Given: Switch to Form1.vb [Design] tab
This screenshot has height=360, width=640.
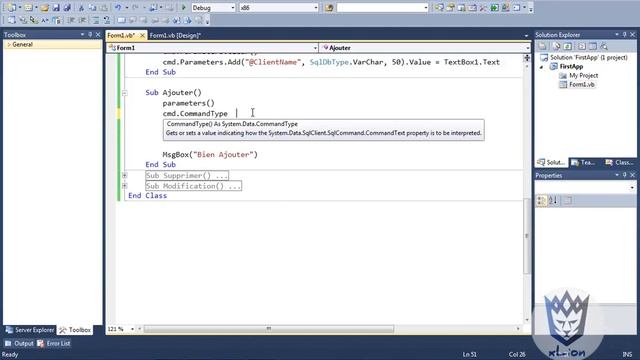Looking at the screenshot, I should tap(175, 36).
